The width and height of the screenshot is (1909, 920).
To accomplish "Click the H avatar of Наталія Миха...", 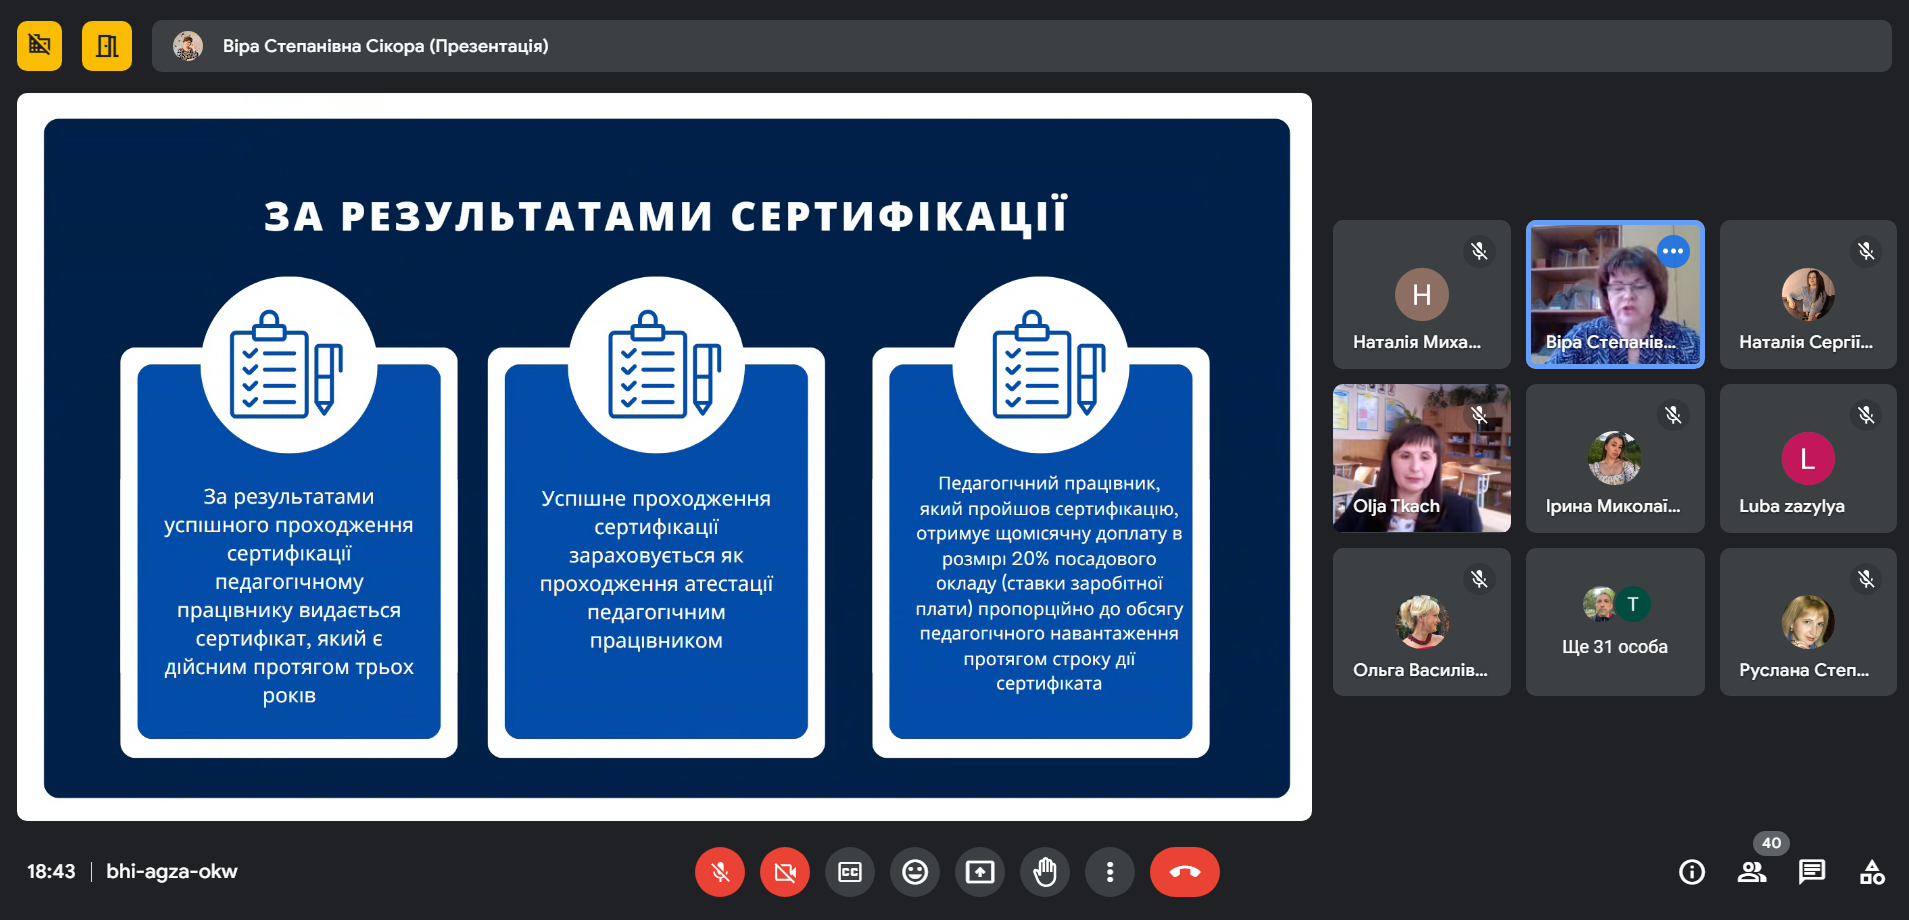I will pos(1422,295).
